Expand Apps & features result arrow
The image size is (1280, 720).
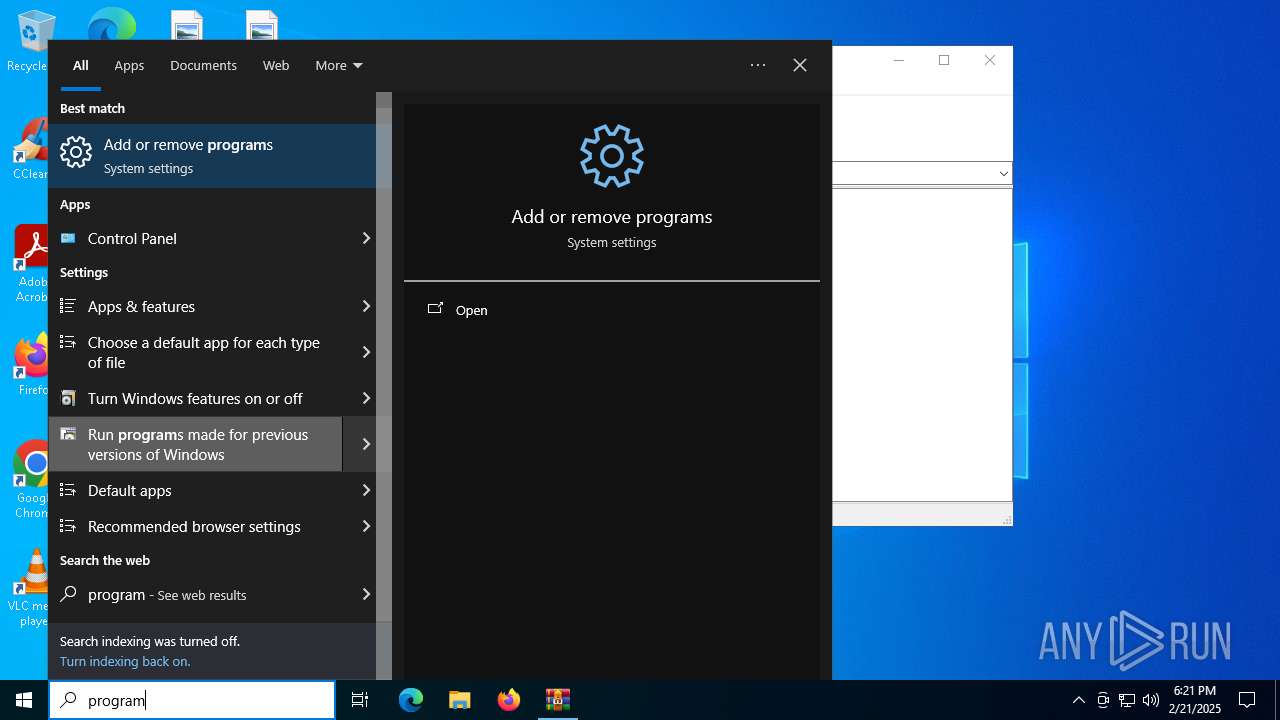click(366, 306)
